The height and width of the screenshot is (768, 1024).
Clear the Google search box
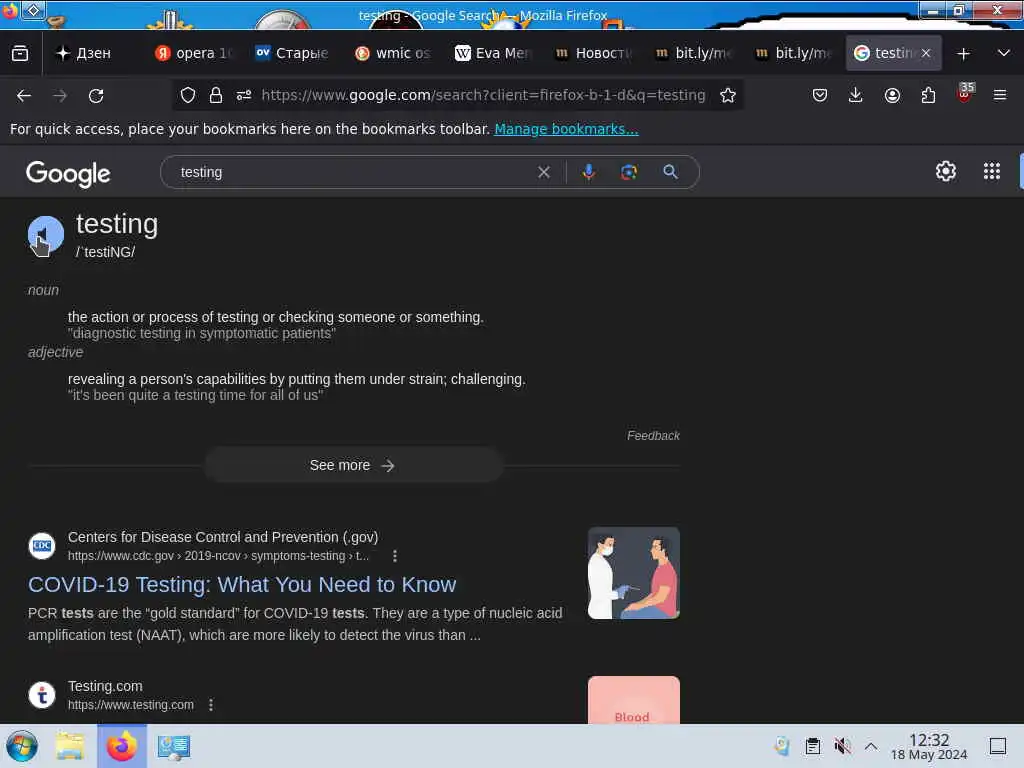[543, 172]
